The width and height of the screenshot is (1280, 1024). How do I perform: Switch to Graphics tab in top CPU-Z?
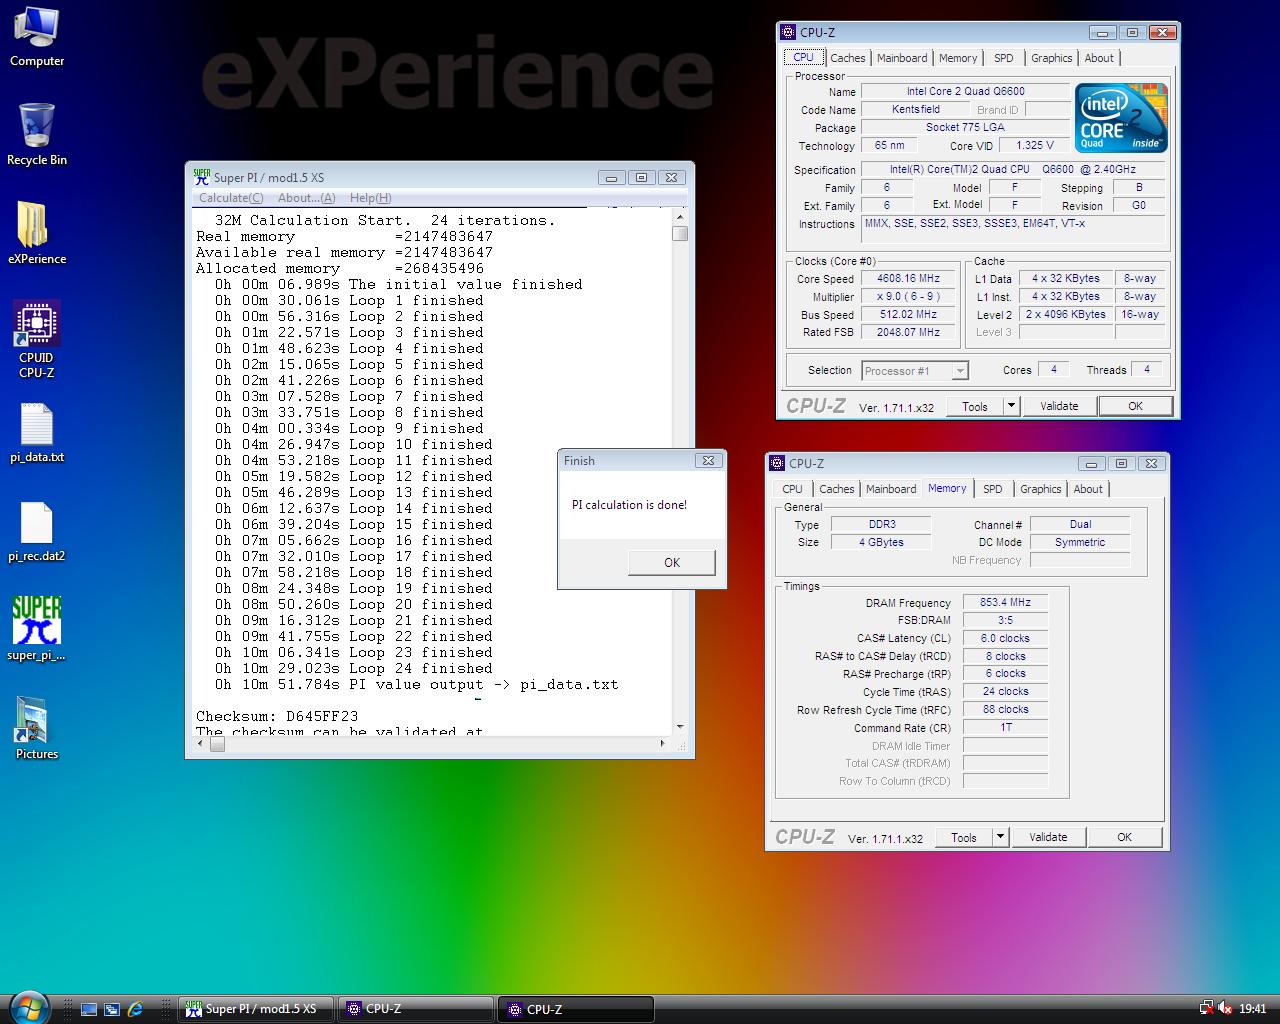coord(1052,58)
